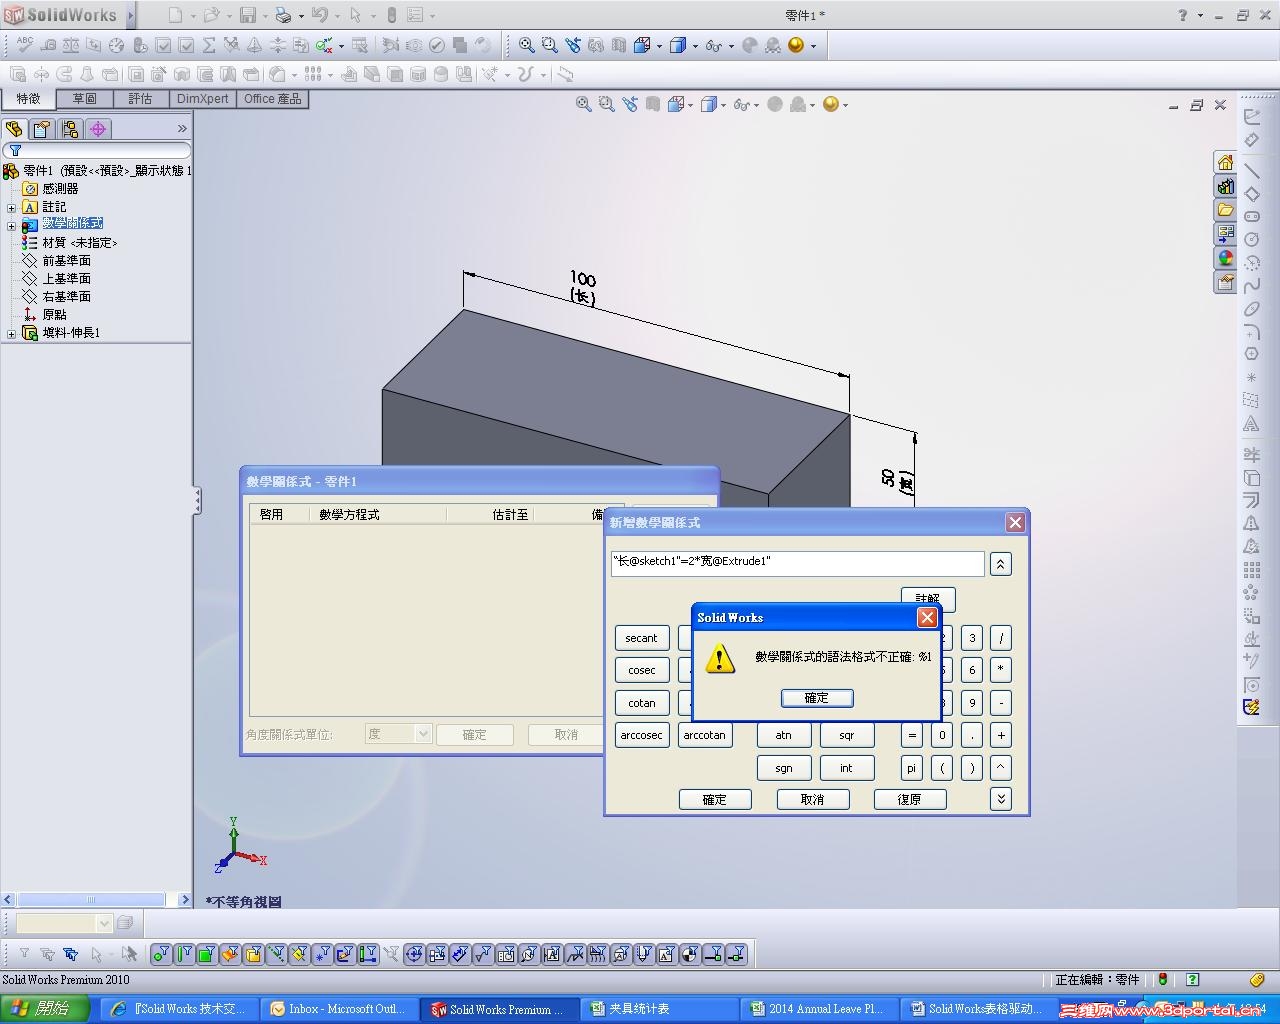1280x1024 pixels.
Task: Click the pi button in the equation keypad
Action: coord(911,768)
